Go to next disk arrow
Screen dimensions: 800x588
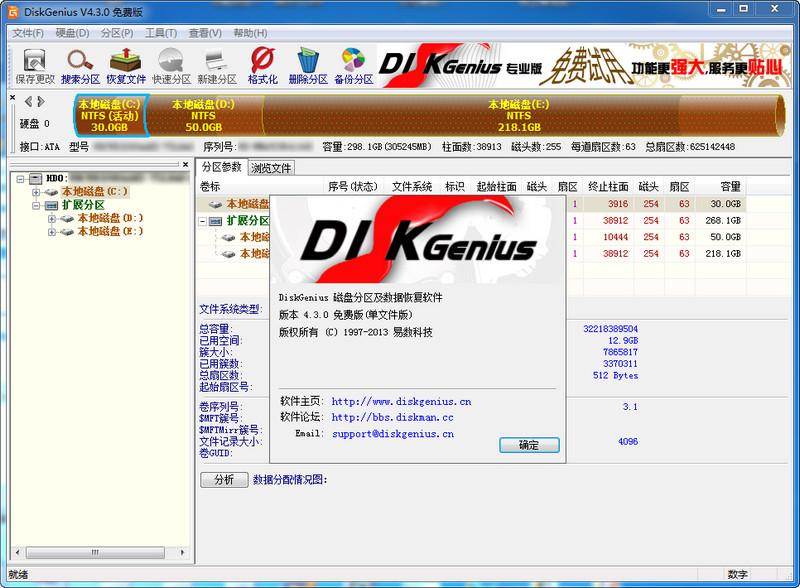(x=40, y=102)
